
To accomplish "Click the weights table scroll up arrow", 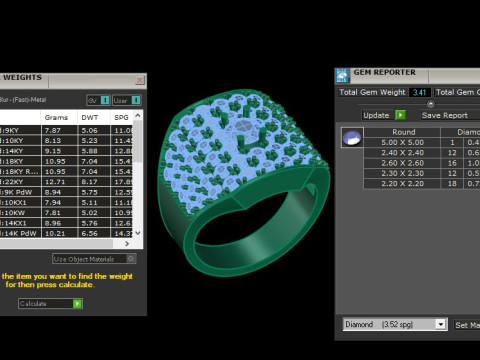I will 138,115.
